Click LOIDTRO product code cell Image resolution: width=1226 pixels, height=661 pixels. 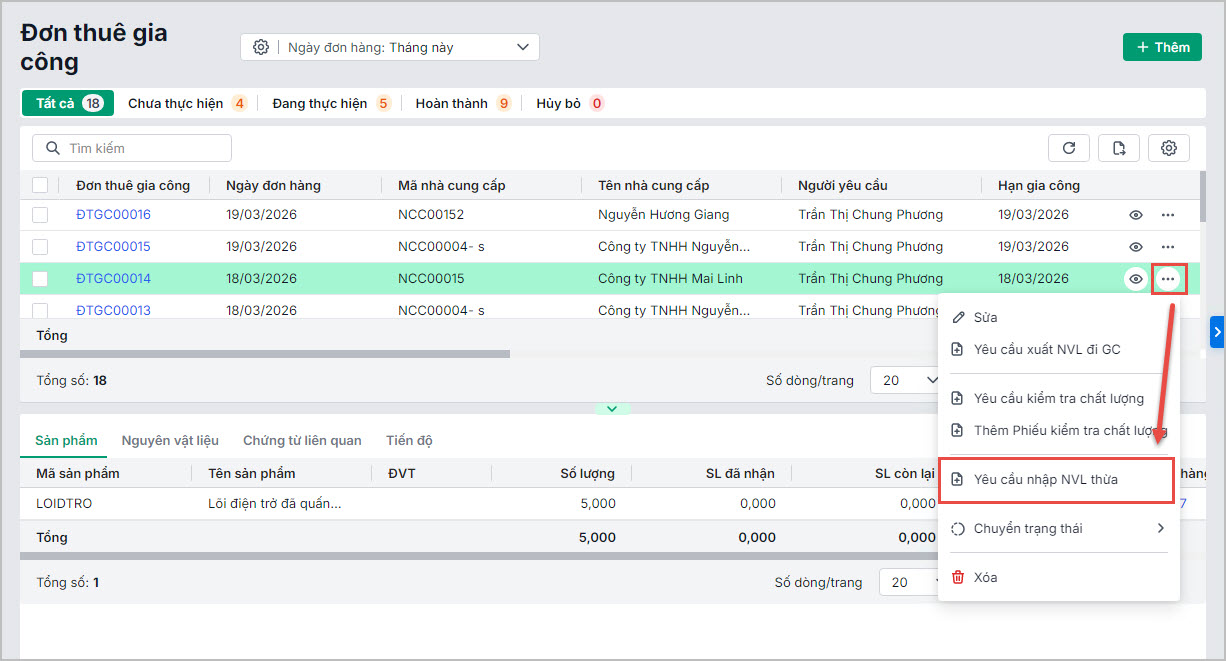coord(64,503)
